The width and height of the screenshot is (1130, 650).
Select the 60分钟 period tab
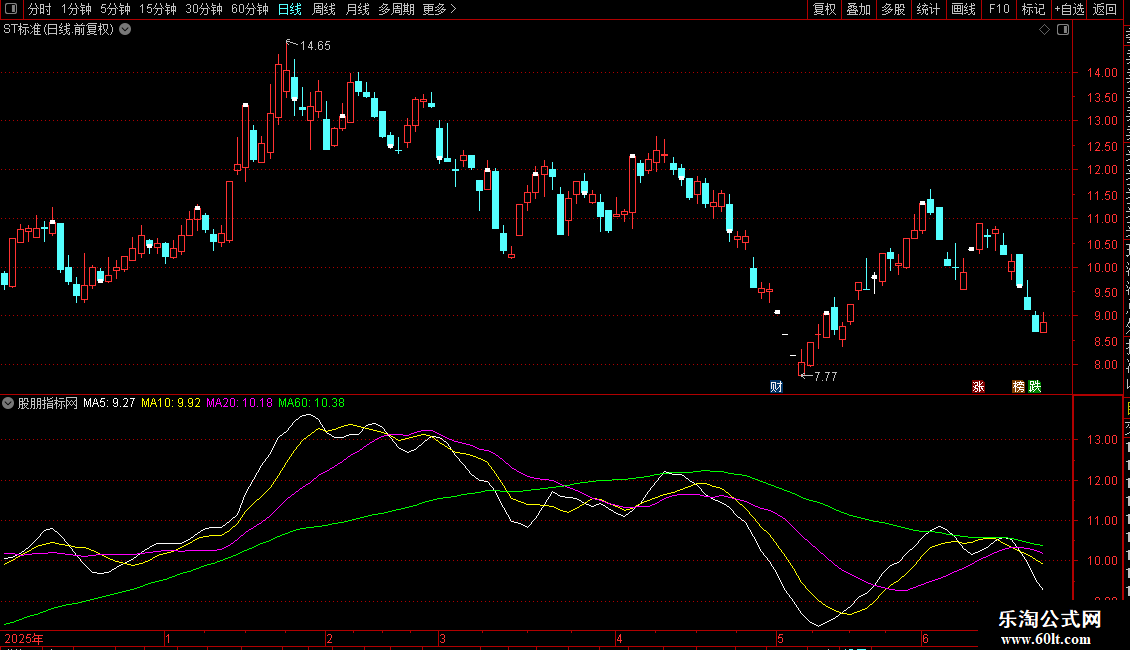click(x=249, y=9)
